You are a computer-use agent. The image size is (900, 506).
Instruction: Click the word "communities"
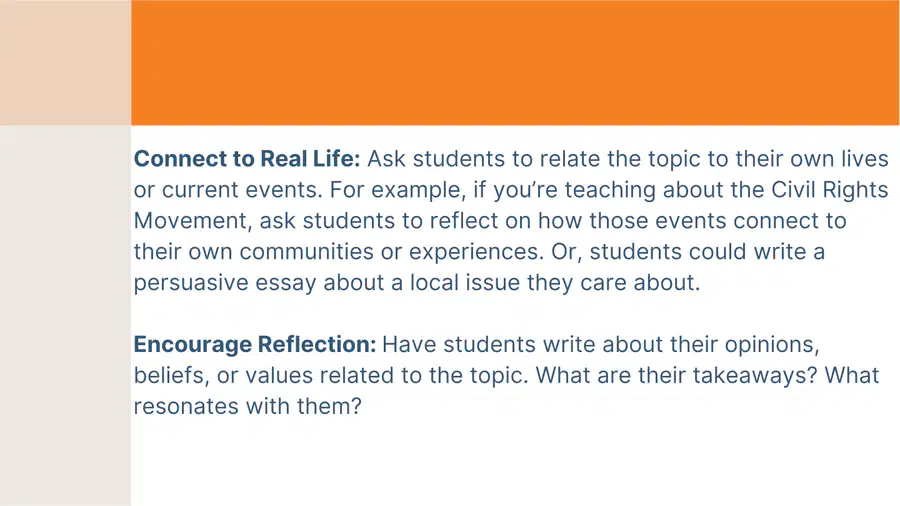point(307,252)
